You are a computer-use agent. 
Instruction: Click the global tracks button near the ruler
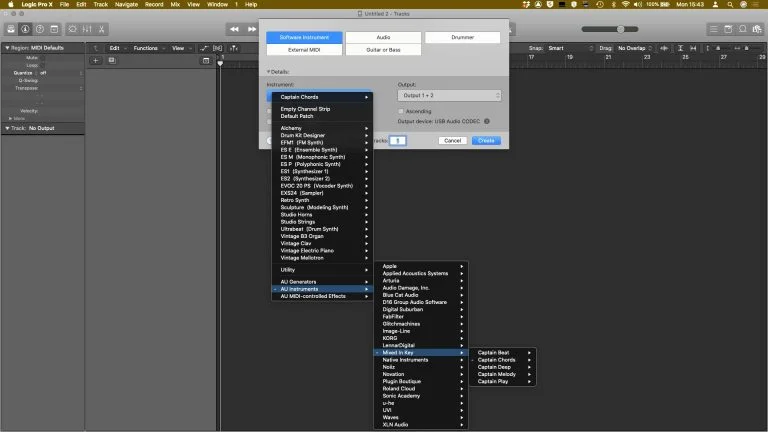pyautogui.click(x=206, y=61)
